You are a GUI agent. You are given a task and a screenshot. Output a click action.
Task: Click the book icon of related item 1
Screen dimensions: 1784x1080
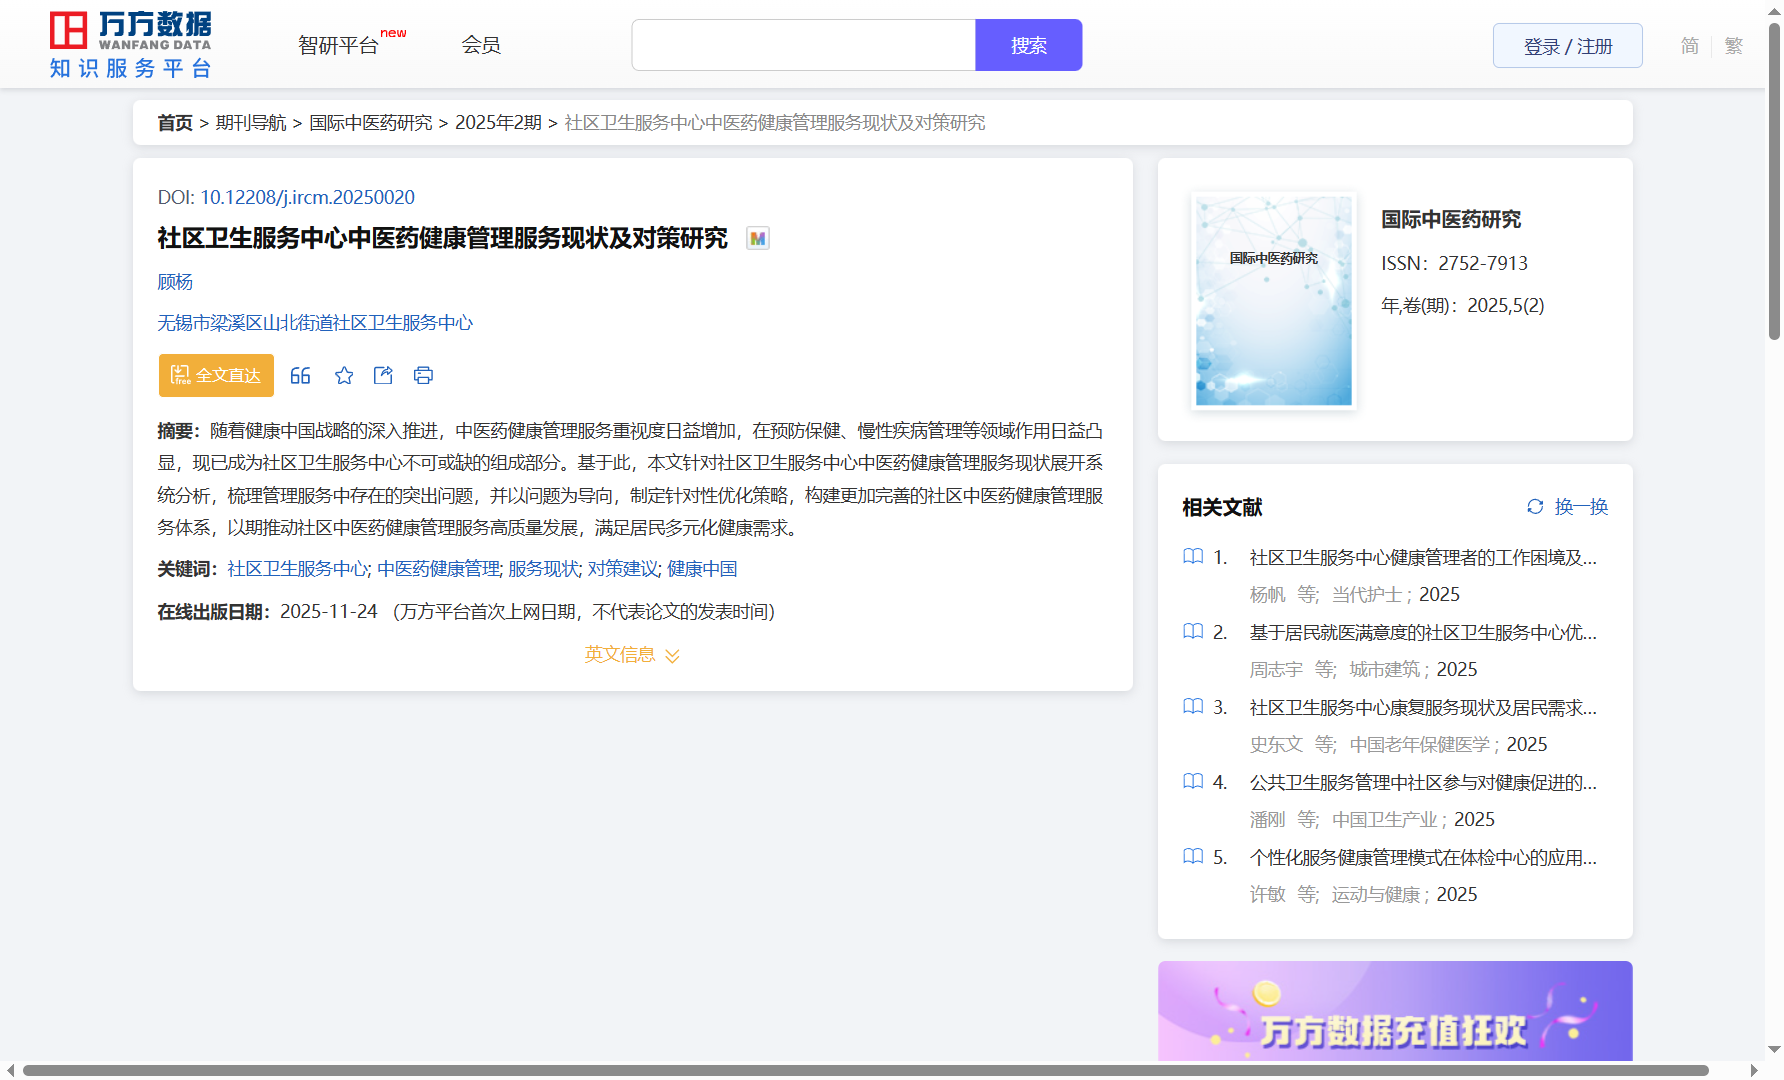pos(1193,557)
